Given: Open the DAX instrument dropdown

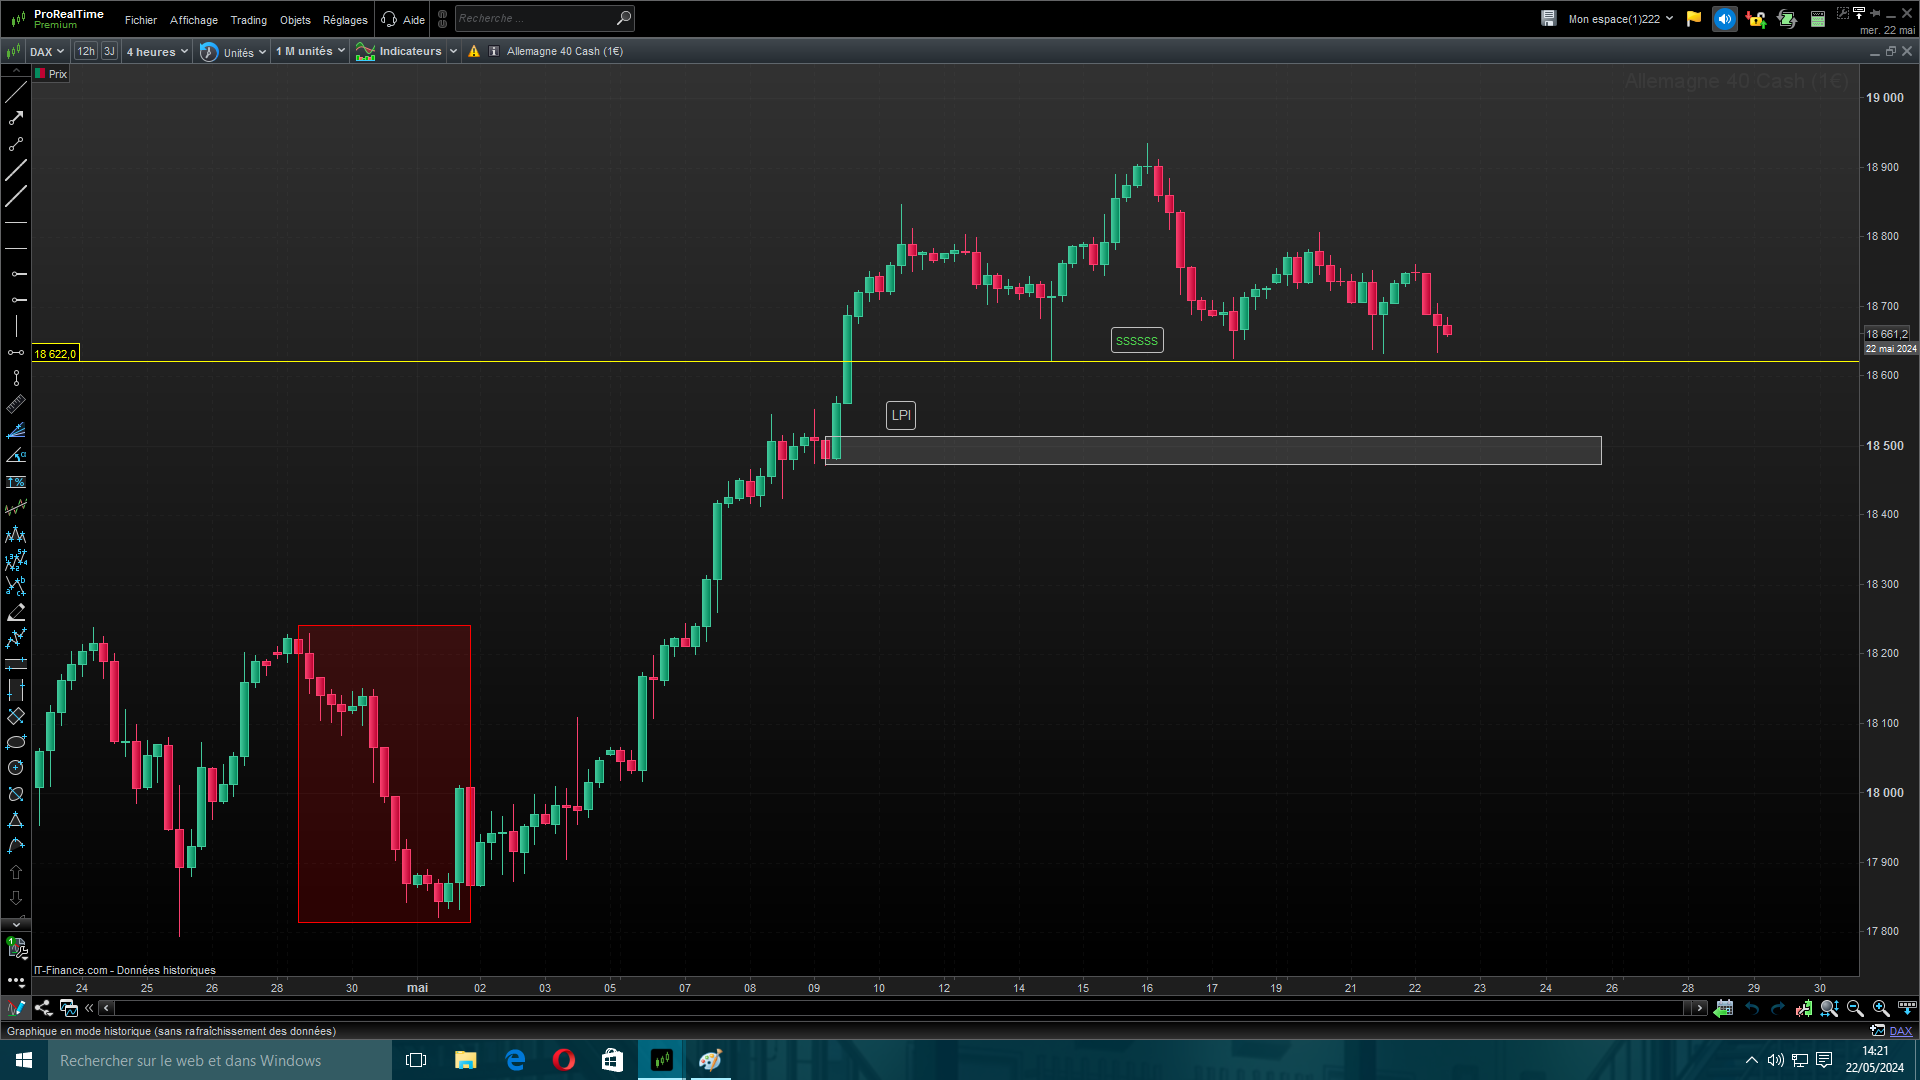Looking at the screenshot, I should 46,52.
